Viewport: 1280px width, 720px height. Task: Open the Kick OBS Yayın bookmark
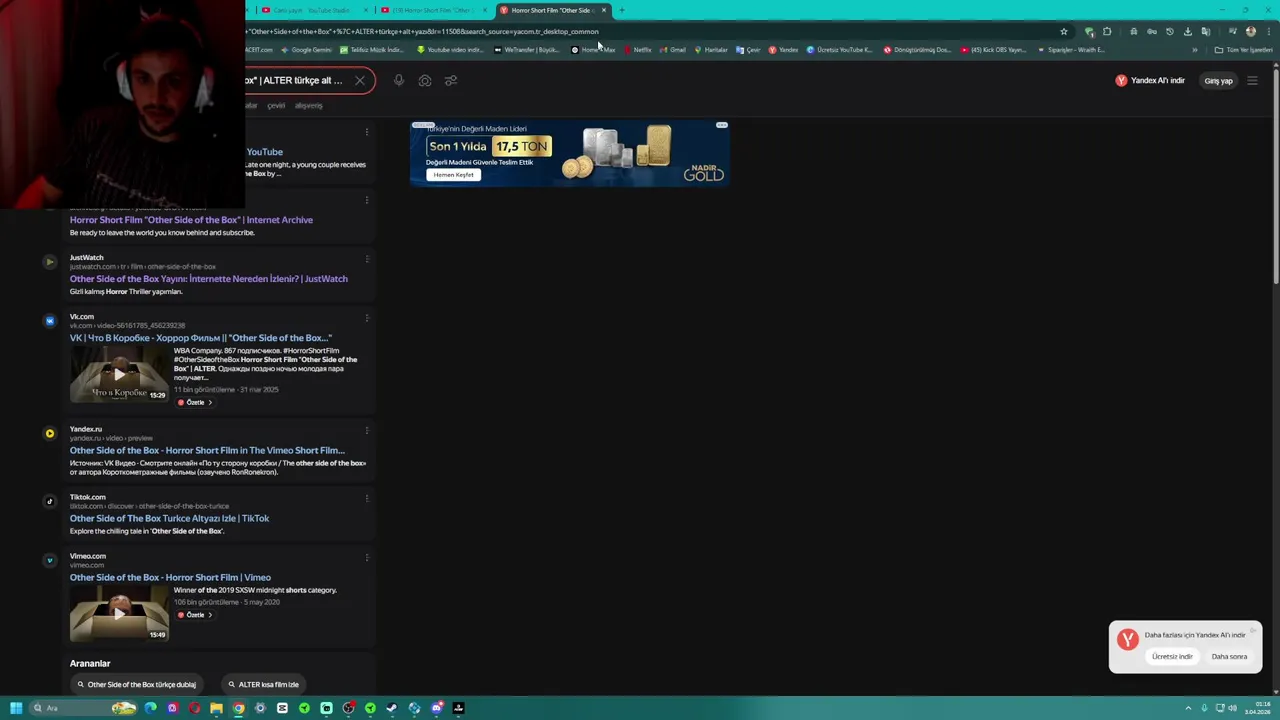click(994, 50)
